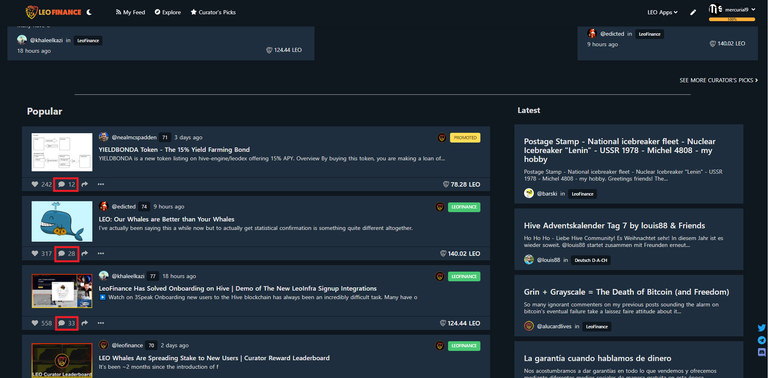The height and width of the screenshot is (378, 768).
Task: Open the Discord link icon
Action: point(761,352)
